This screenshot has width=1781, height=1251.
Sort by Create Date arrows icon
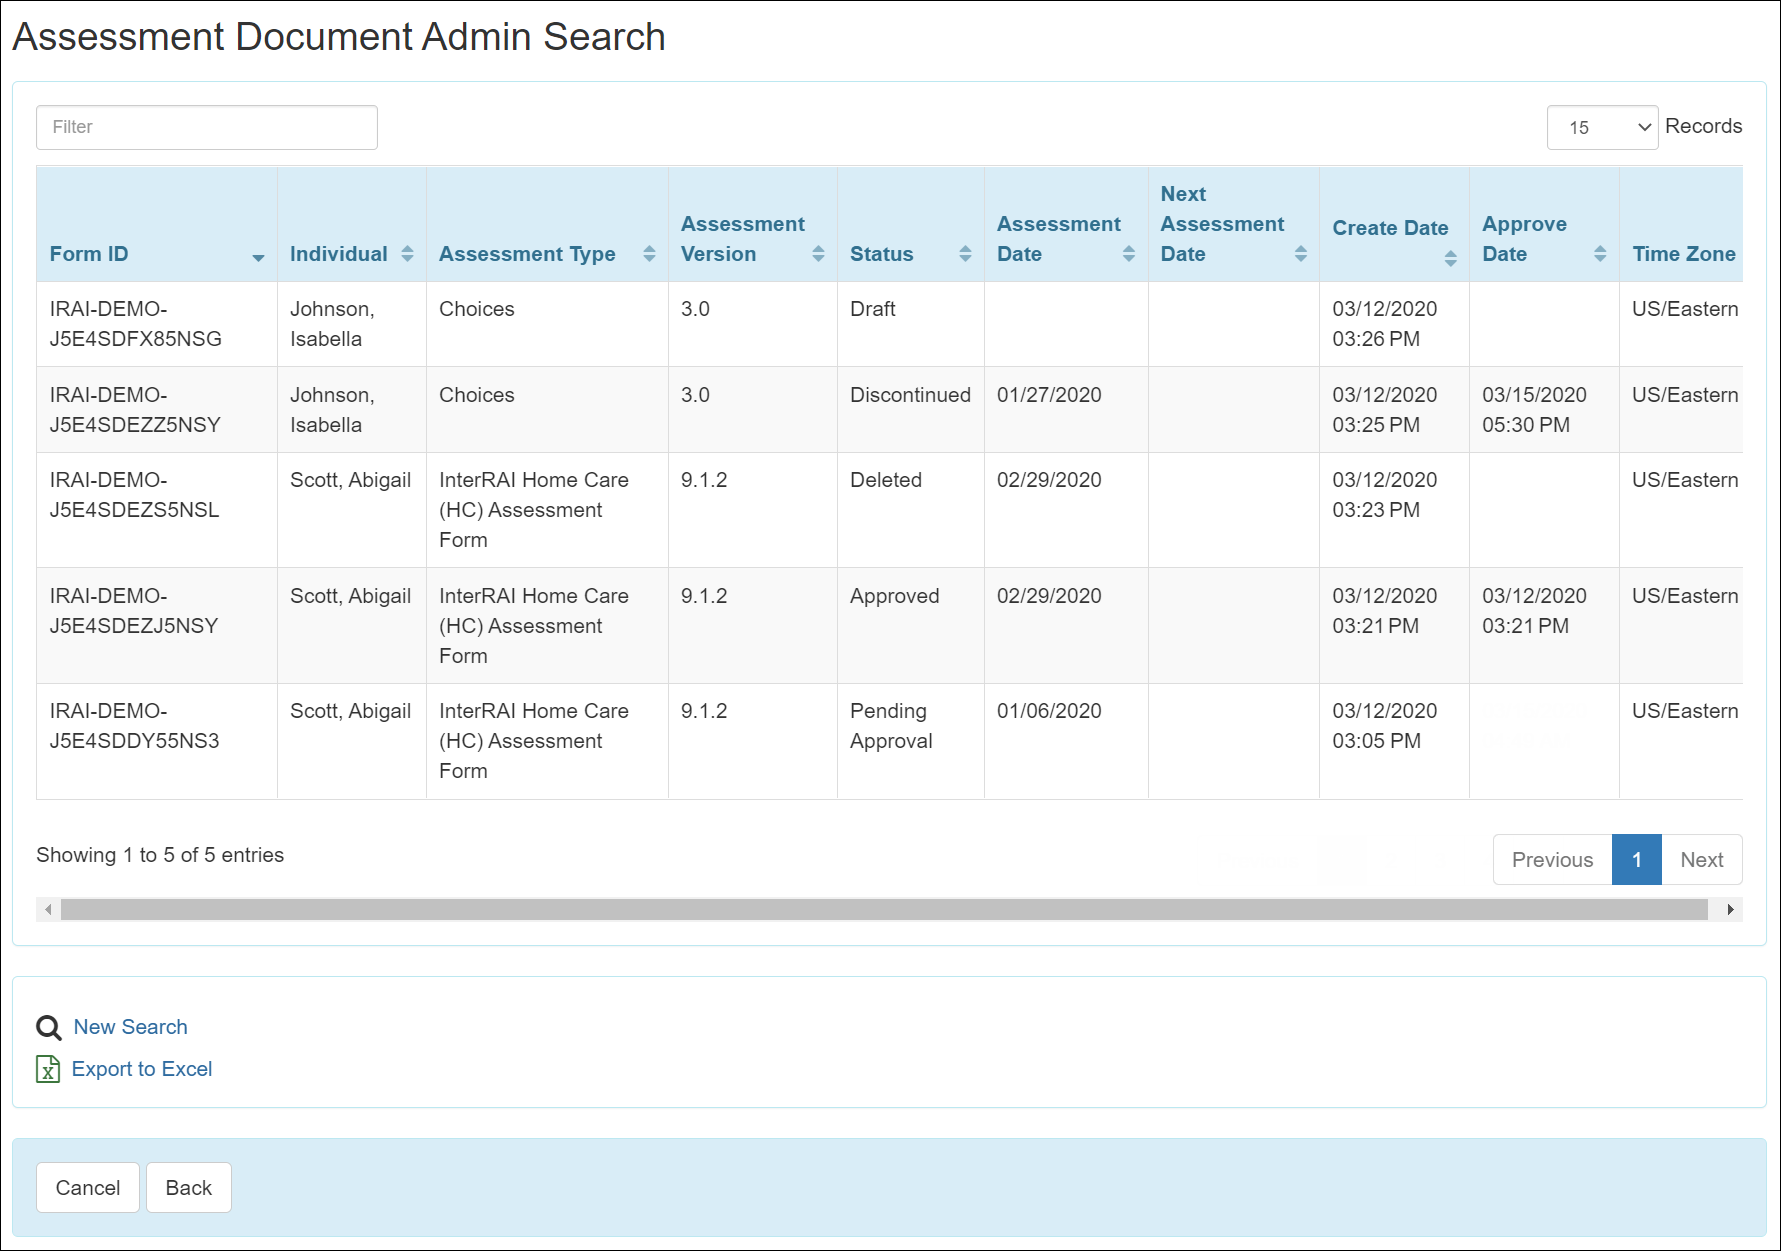[x=1450, y=259]
